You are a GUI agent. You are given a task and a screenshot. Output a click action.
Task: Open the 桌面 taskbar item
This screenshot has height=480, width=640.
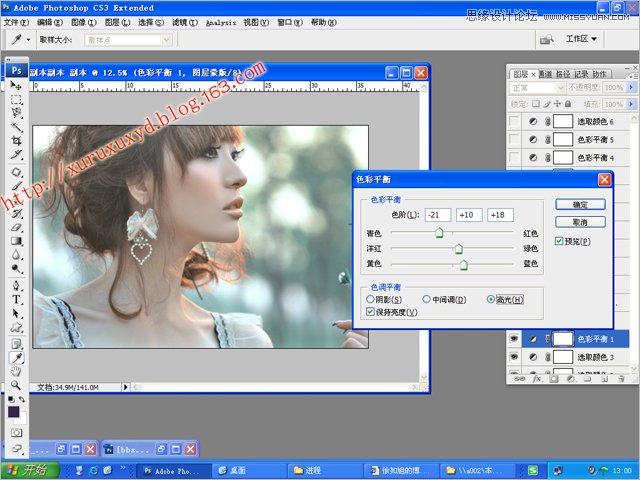click(249, 470)
